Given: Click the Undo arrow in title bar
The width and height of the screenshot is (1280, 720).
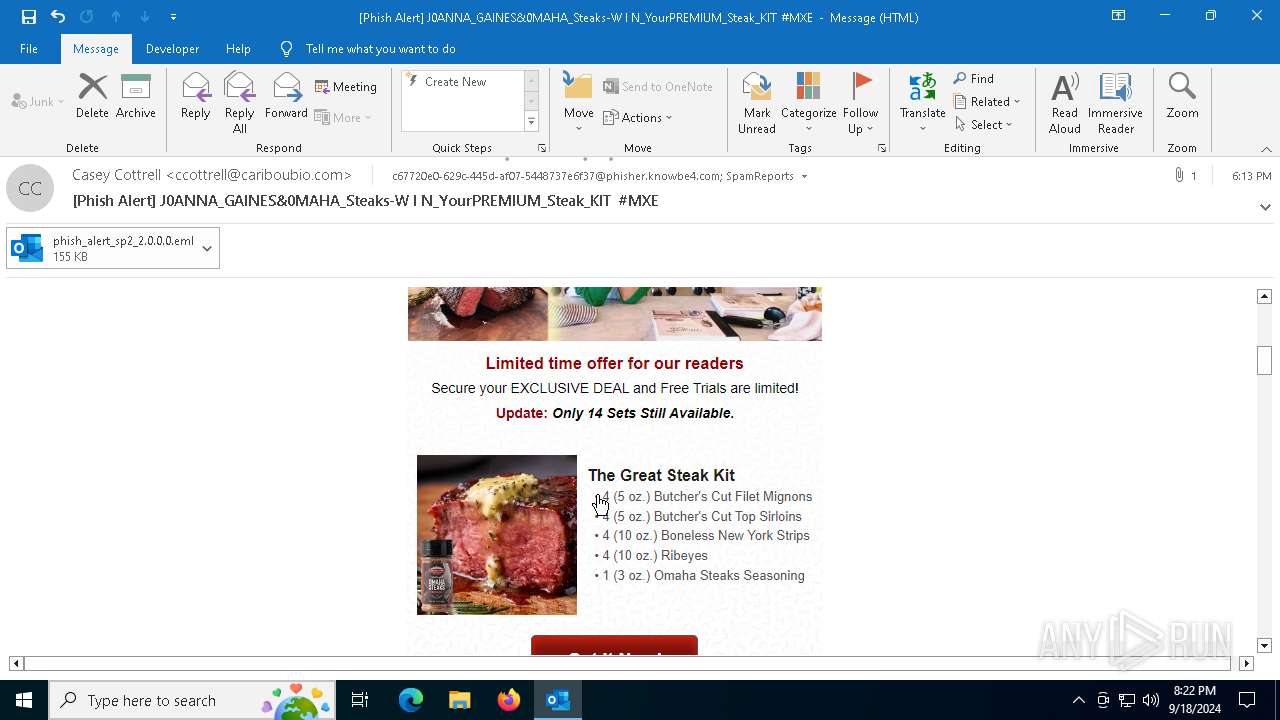Looking at the screenshot, I should tap(58, 17).
